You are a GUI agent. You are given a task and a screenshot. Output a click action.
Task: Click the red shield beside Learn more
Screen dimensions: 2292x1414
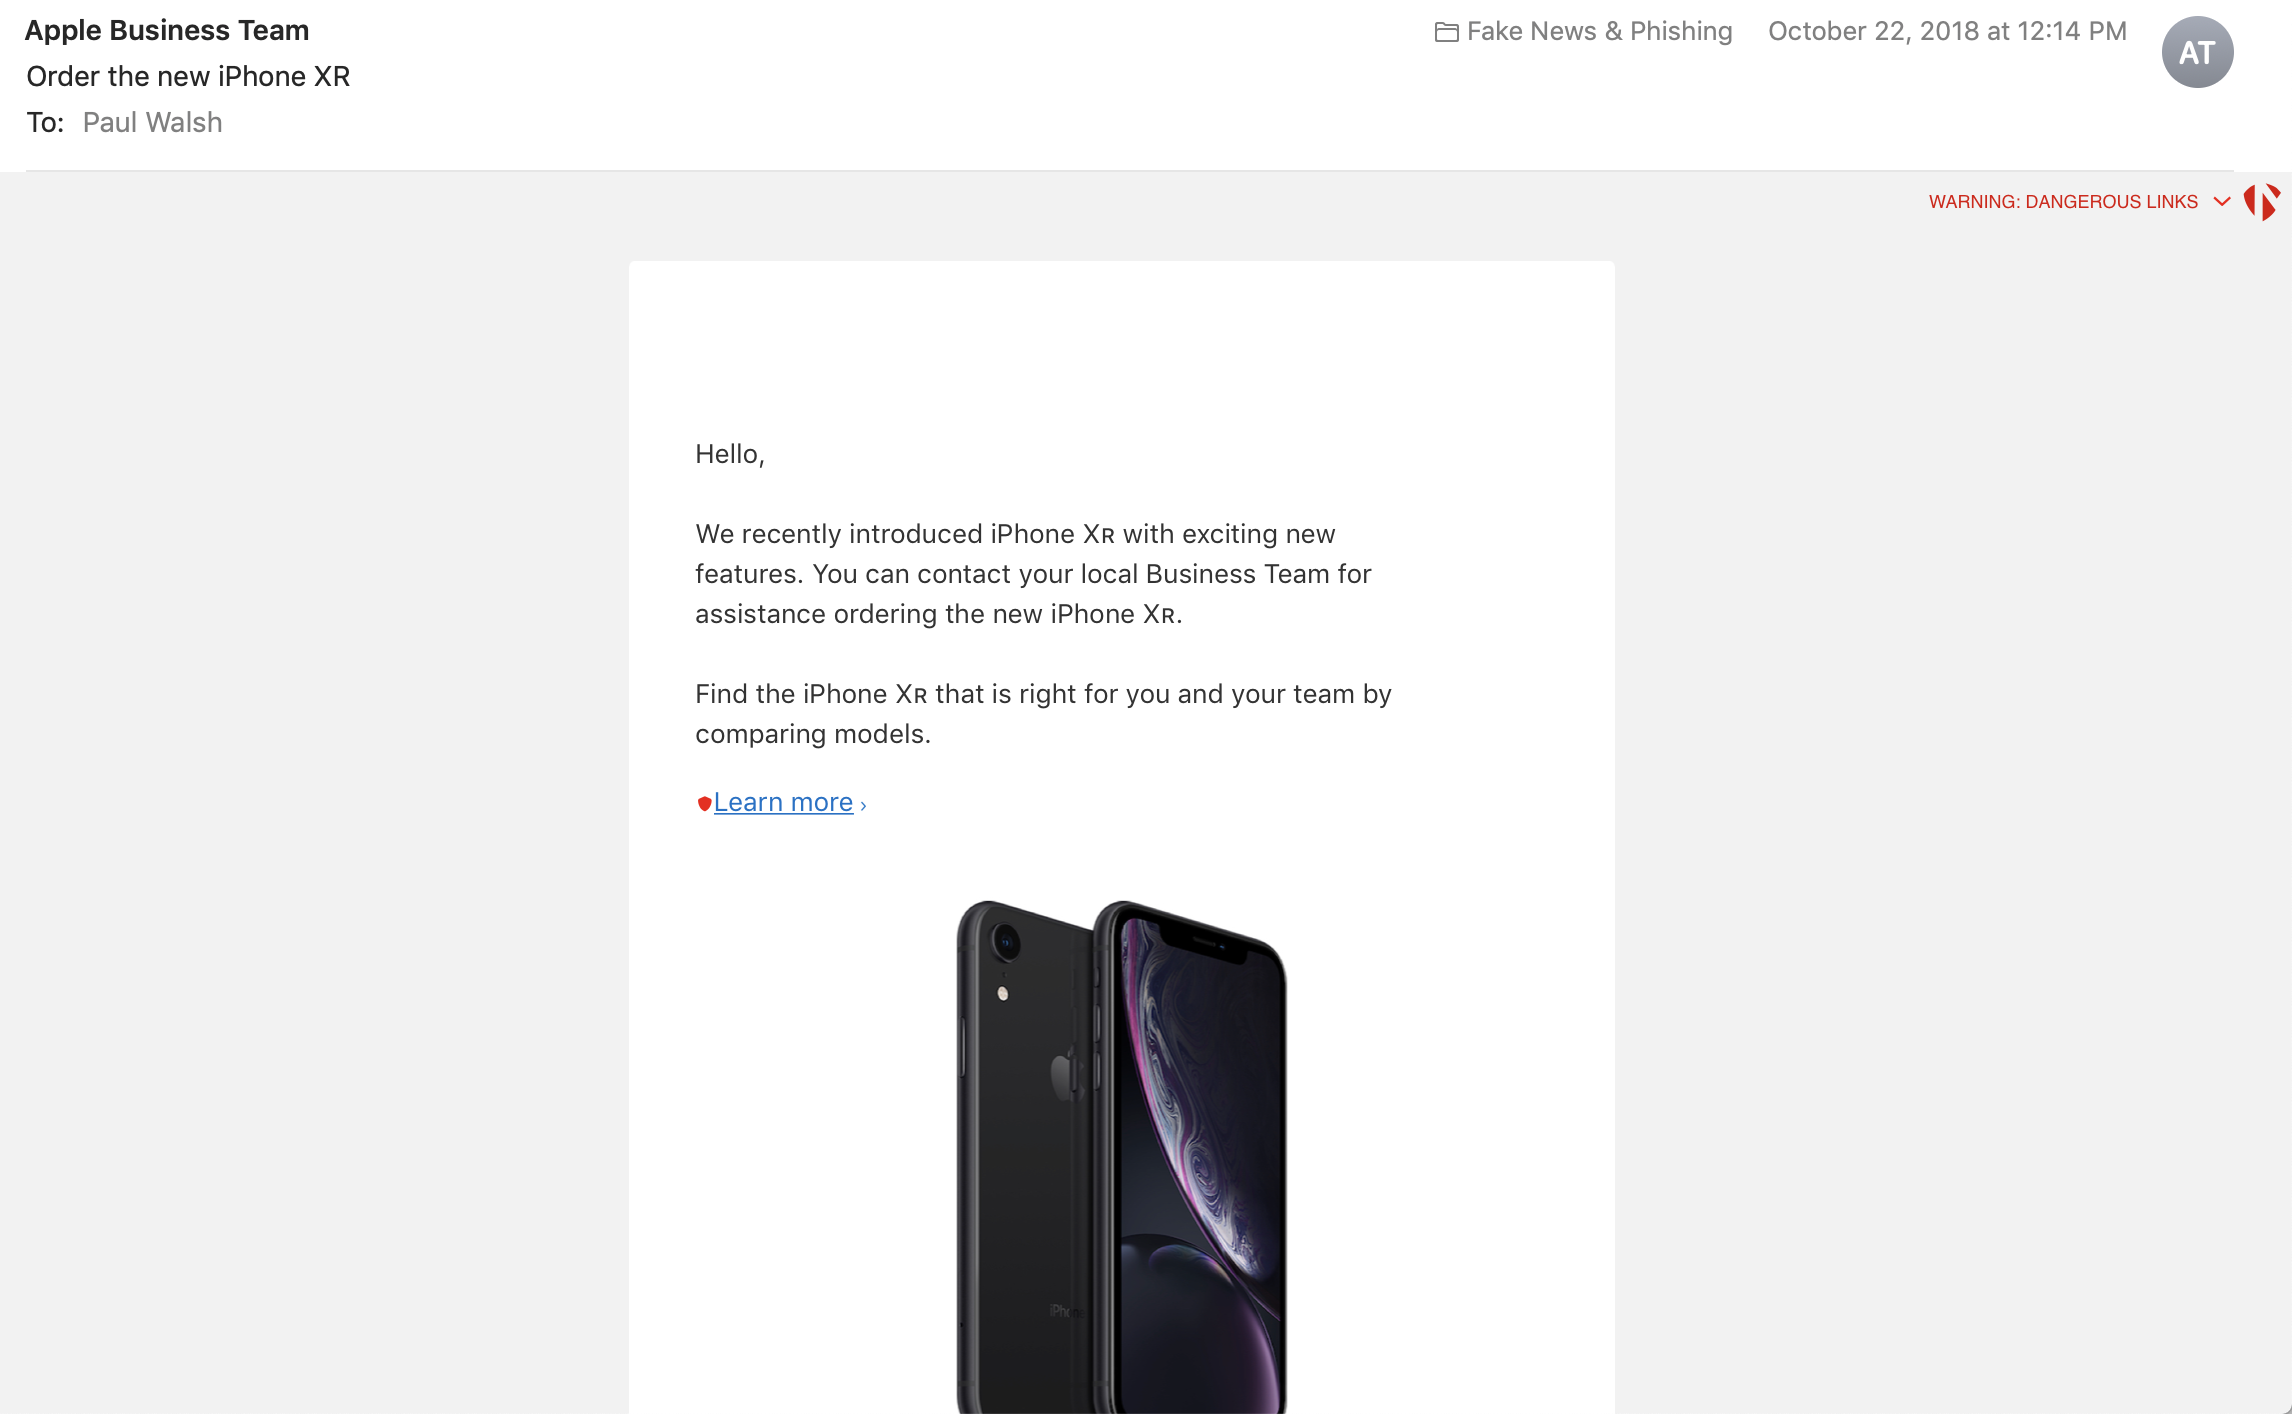click(x=704, y=803)
